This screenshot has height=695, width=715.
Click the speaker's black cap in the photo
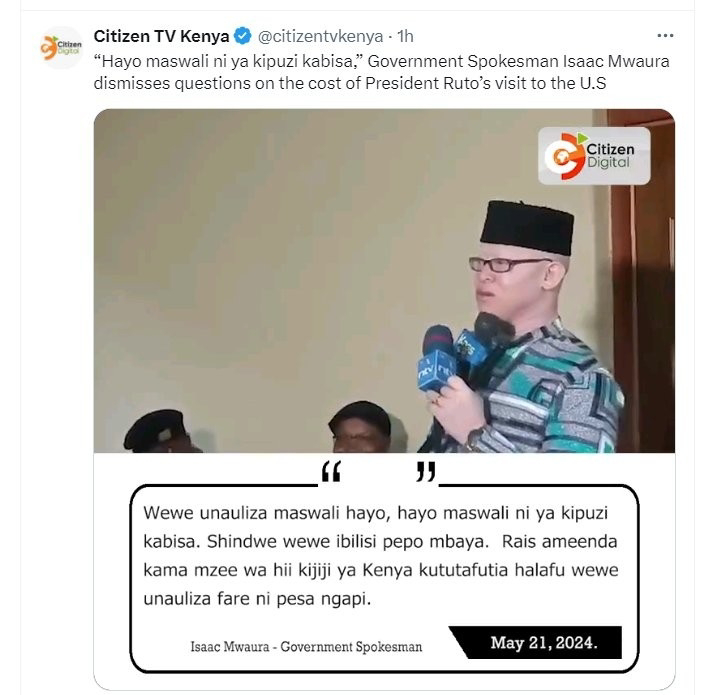click(x=527, y=227)
